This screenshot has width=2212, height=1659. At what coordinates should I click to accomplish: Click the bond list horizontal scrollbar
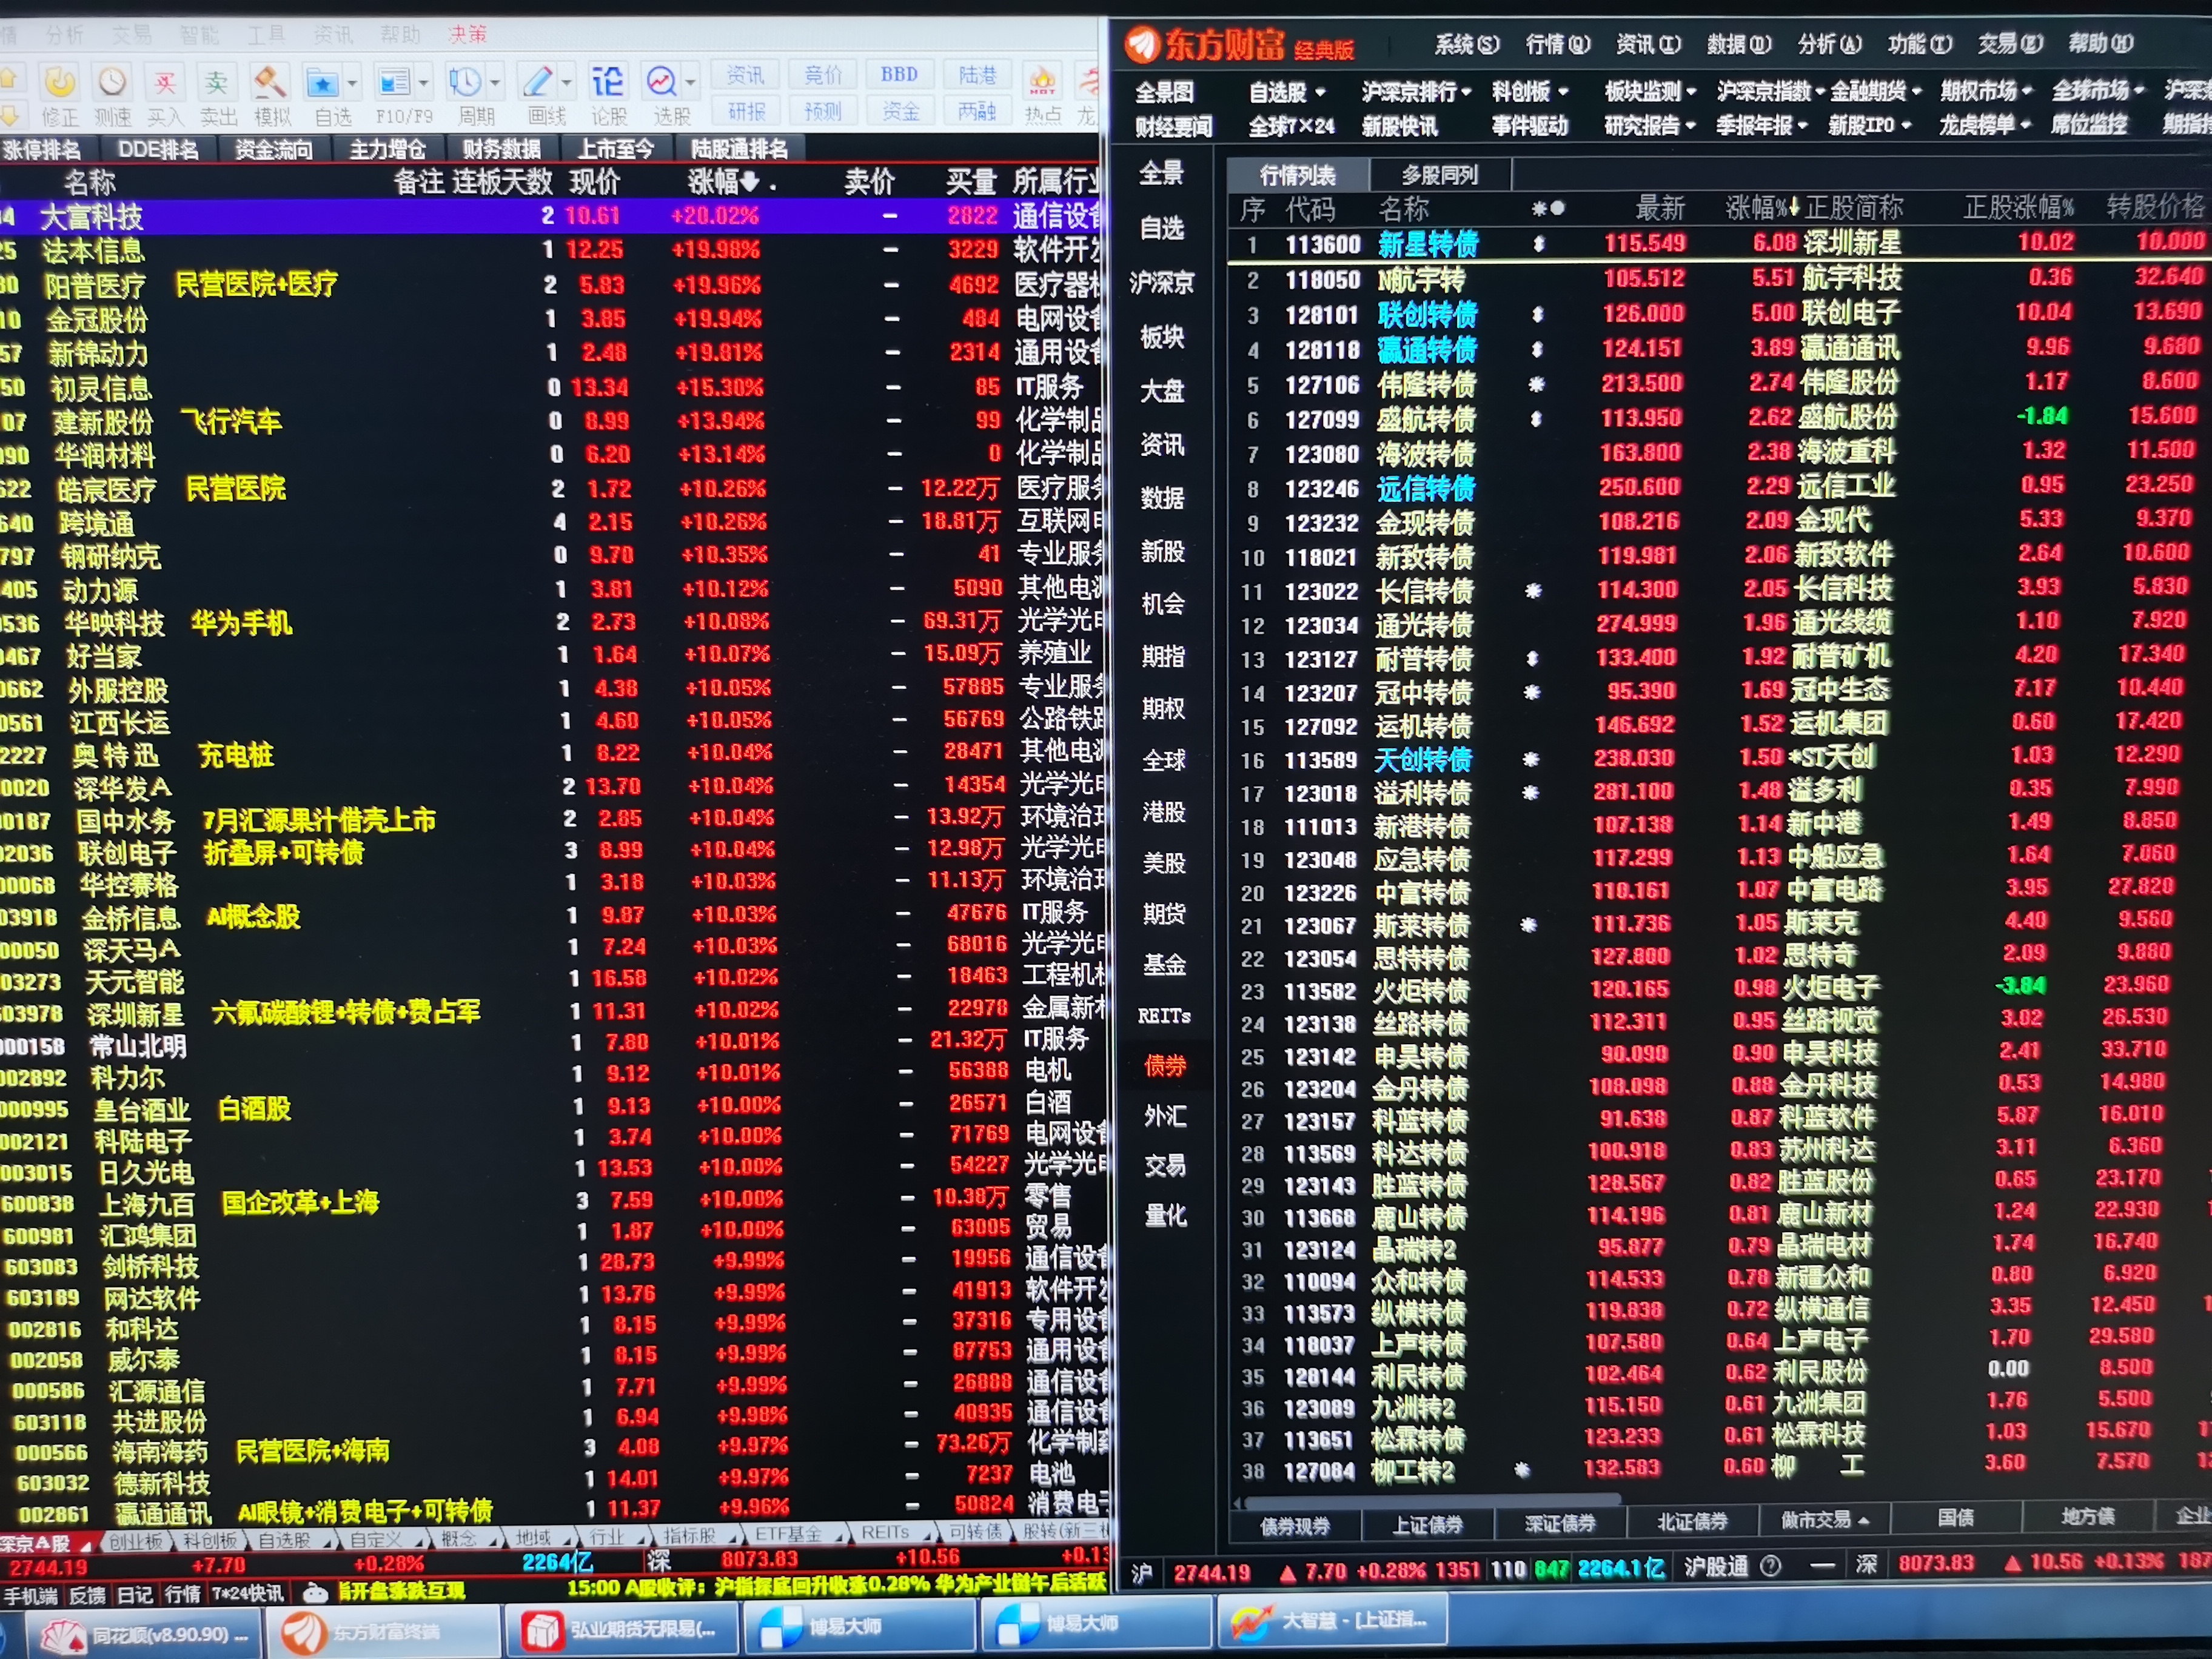(x=1432, y=1499)
